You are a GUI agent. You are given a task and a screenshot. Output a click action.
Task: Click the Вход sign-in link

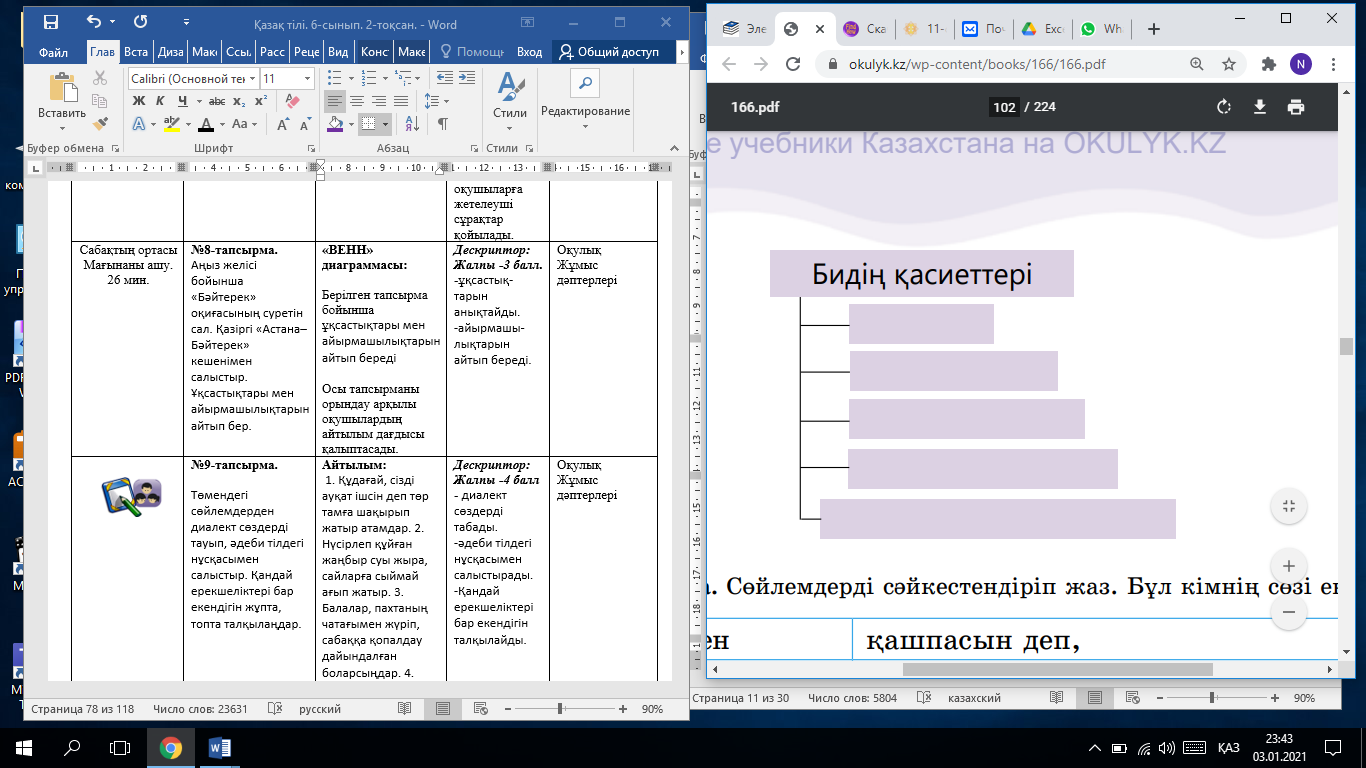pyautogui.click(x=529, y=52)
